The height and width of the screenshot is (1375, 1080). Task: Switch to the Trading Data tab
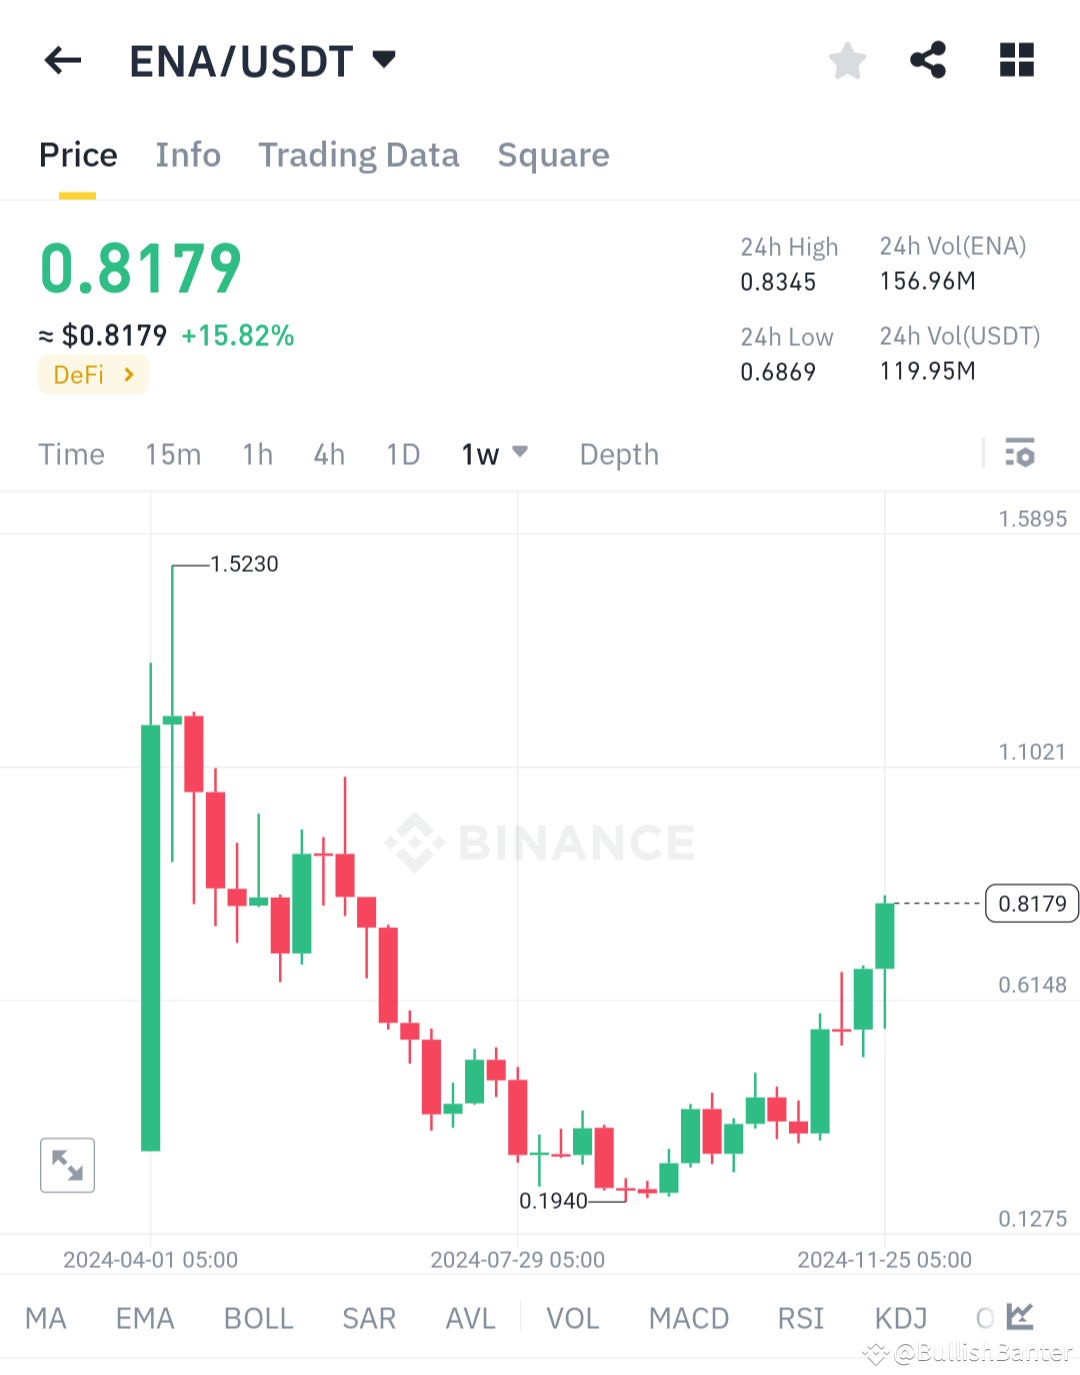pyautogui.click(x=359, y=155)
